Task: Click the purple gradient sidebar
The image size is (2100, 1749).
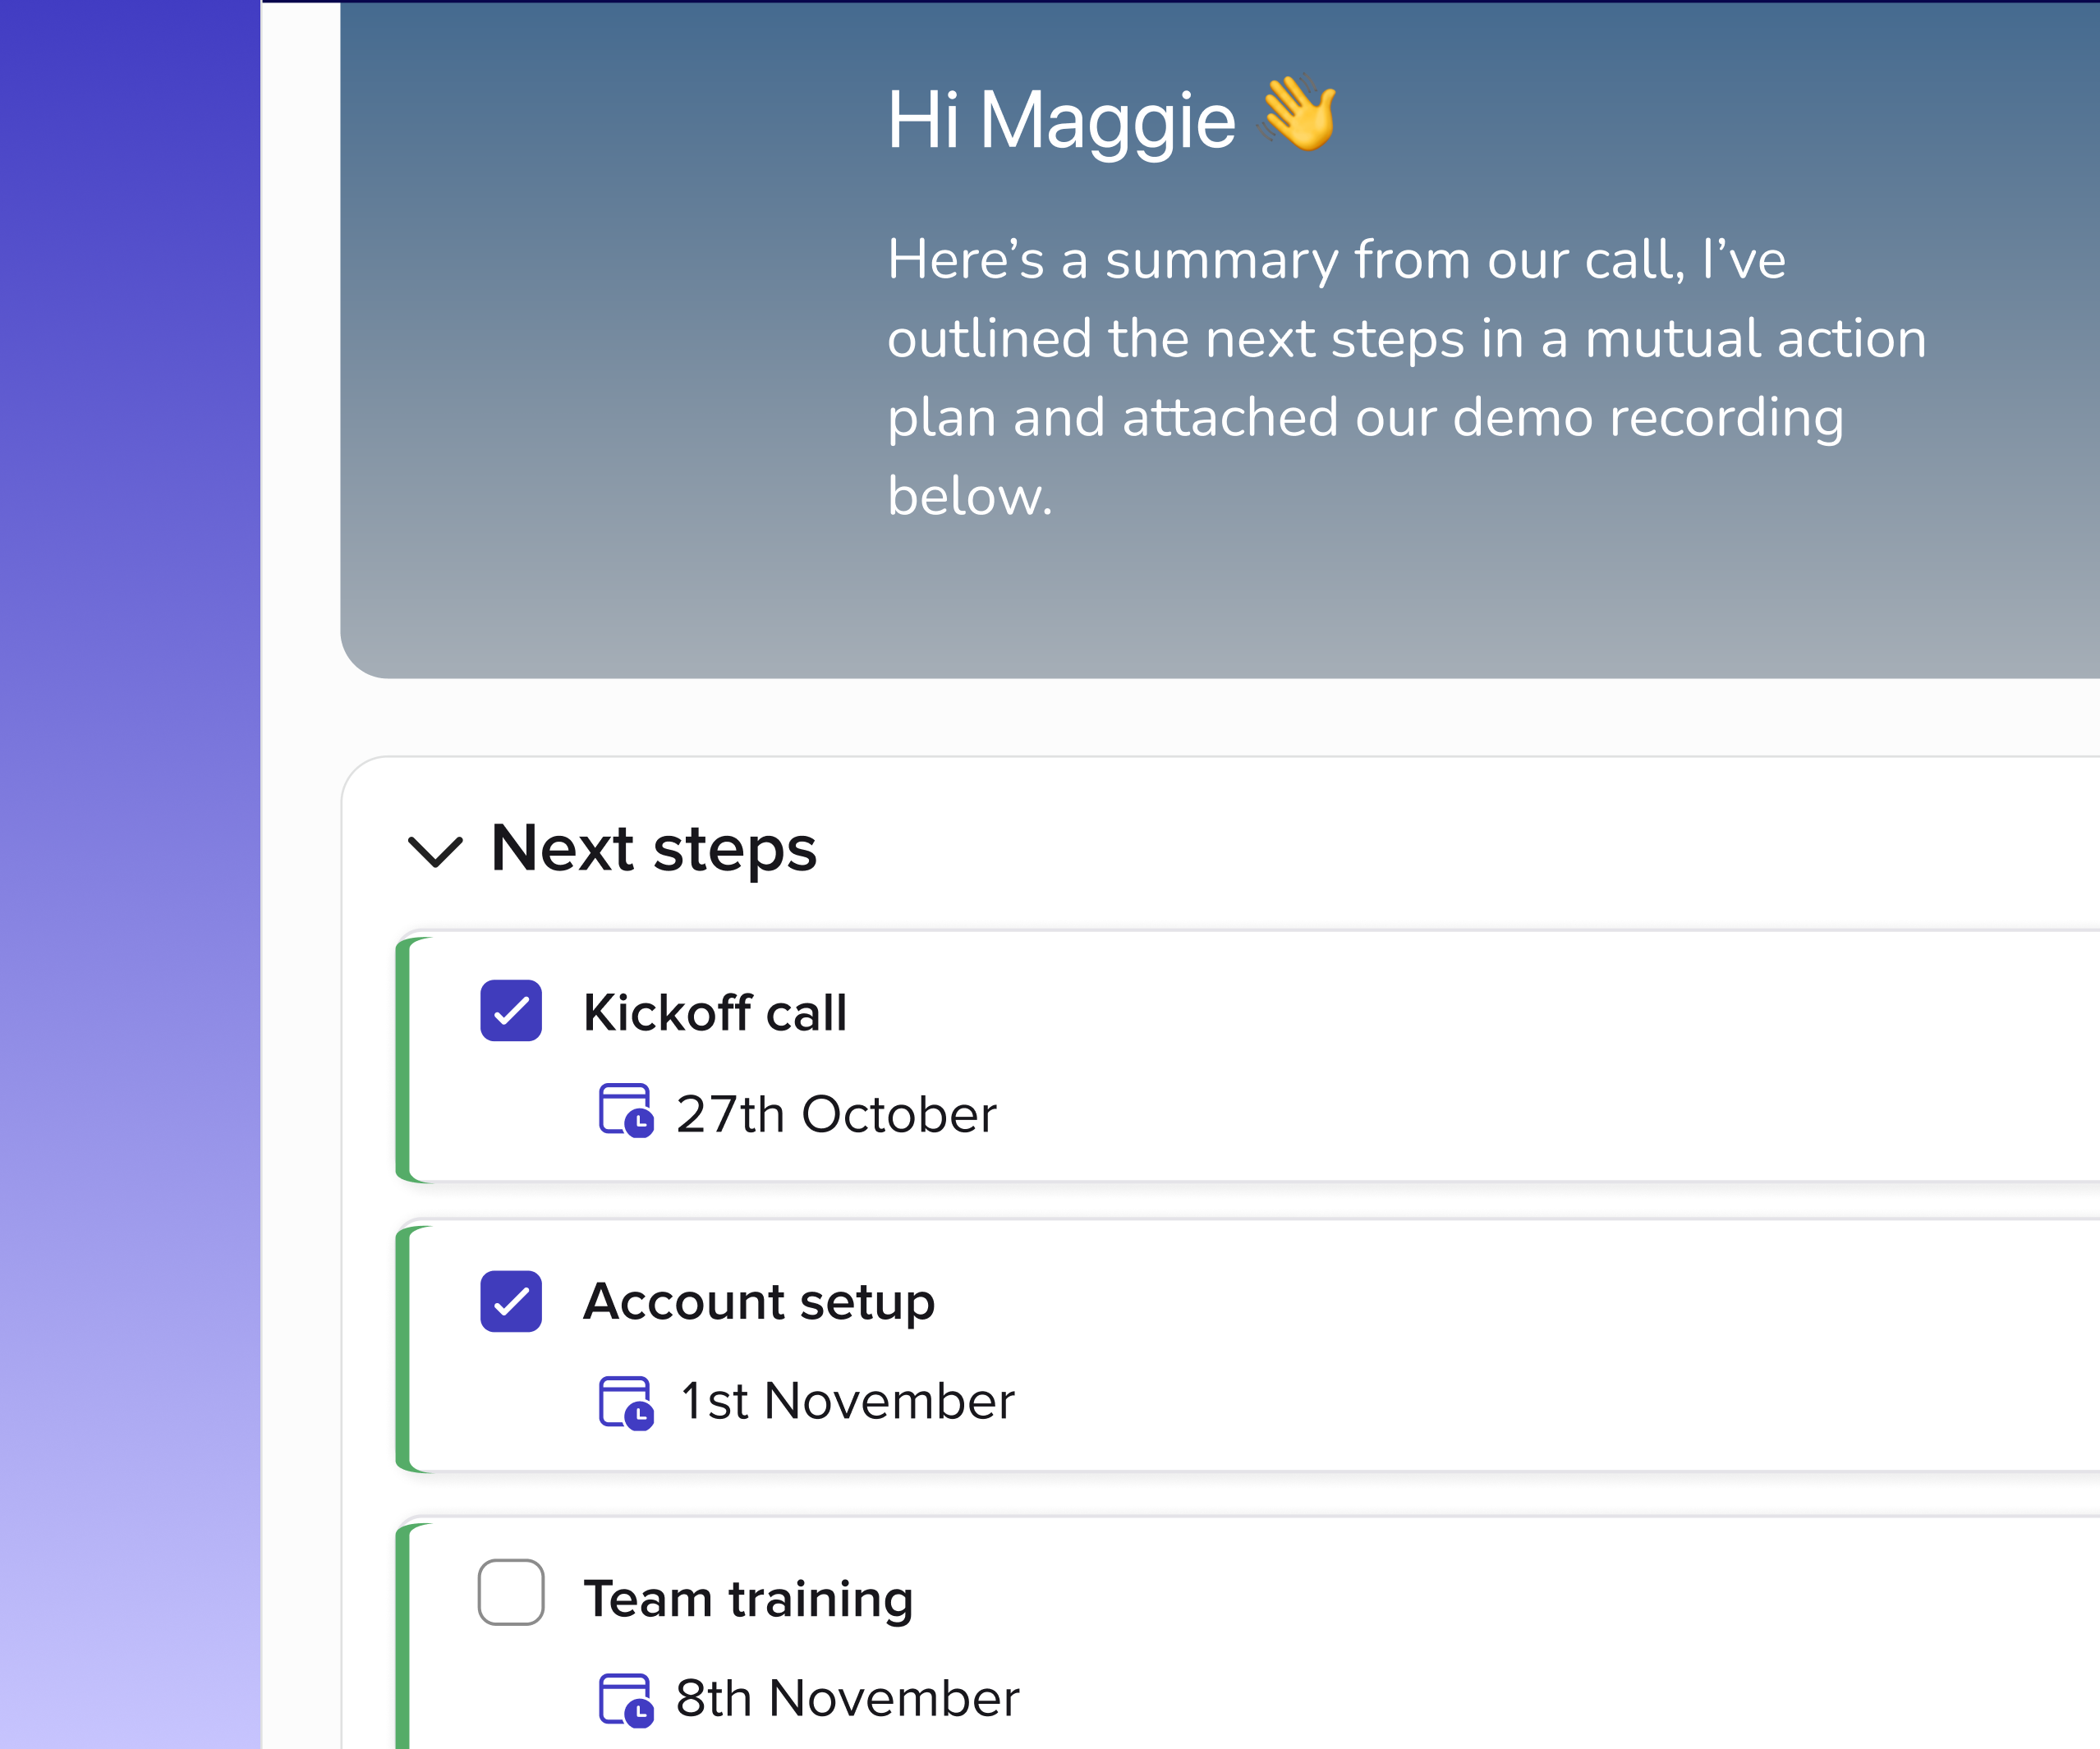Action: tap(130, 875)
